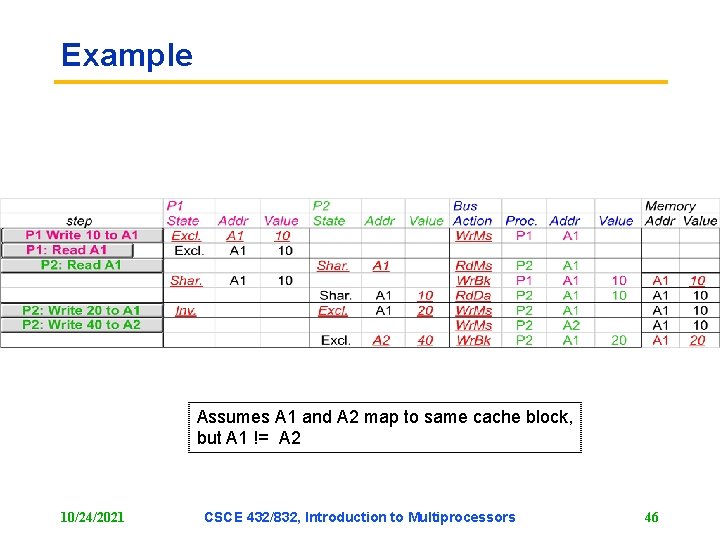Click the 'Action' column header under Bus
The height and width of the screenshot is (540, 720).
(x=472, y=221)
